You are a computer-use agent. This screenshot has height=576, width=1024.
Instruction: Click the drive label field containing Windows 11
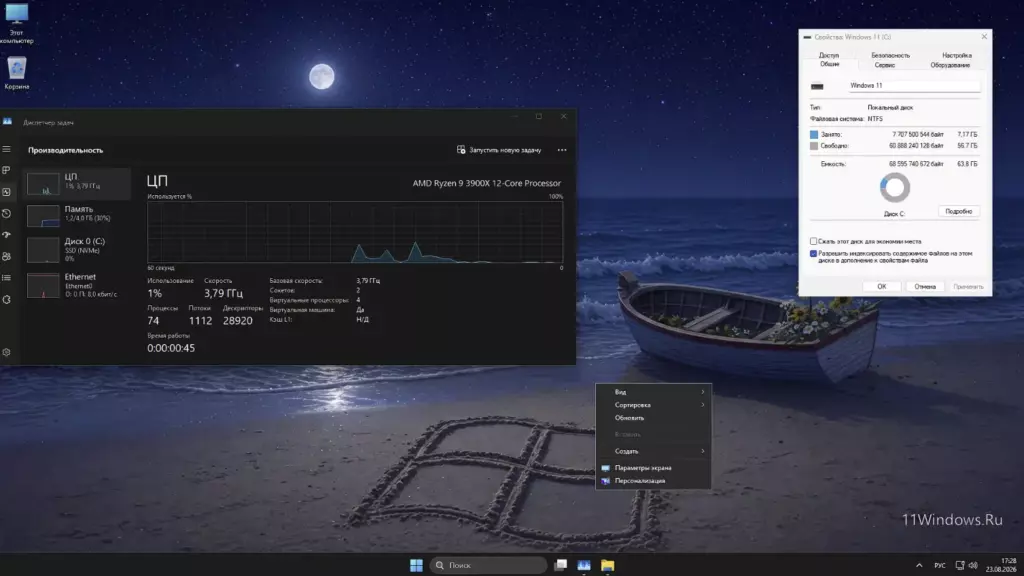click(x=914, y=86)
